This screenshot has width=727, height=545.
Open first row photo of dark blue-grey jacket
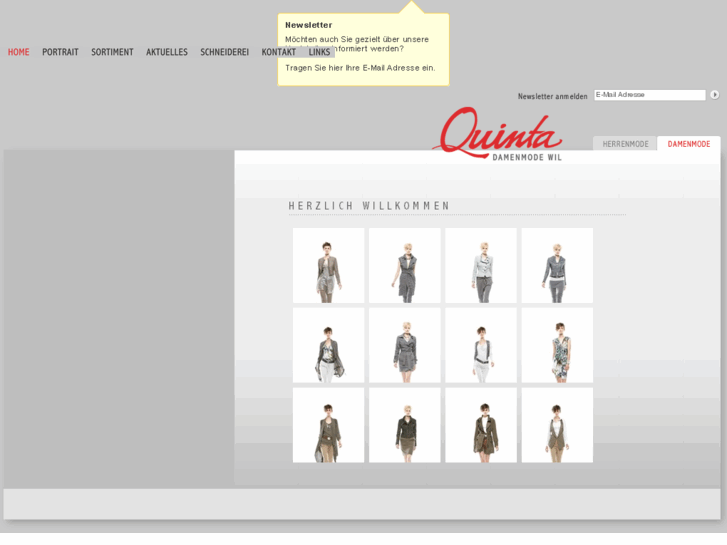click(x=557, y=265)
